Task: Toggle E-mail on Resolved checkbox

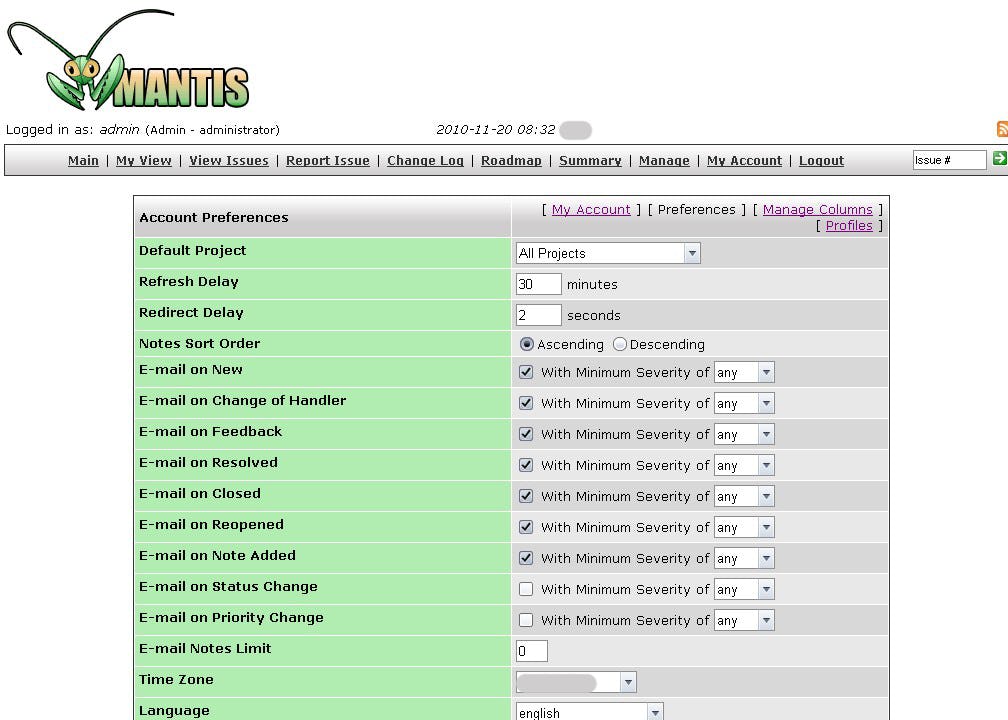Action: (526, 465)
